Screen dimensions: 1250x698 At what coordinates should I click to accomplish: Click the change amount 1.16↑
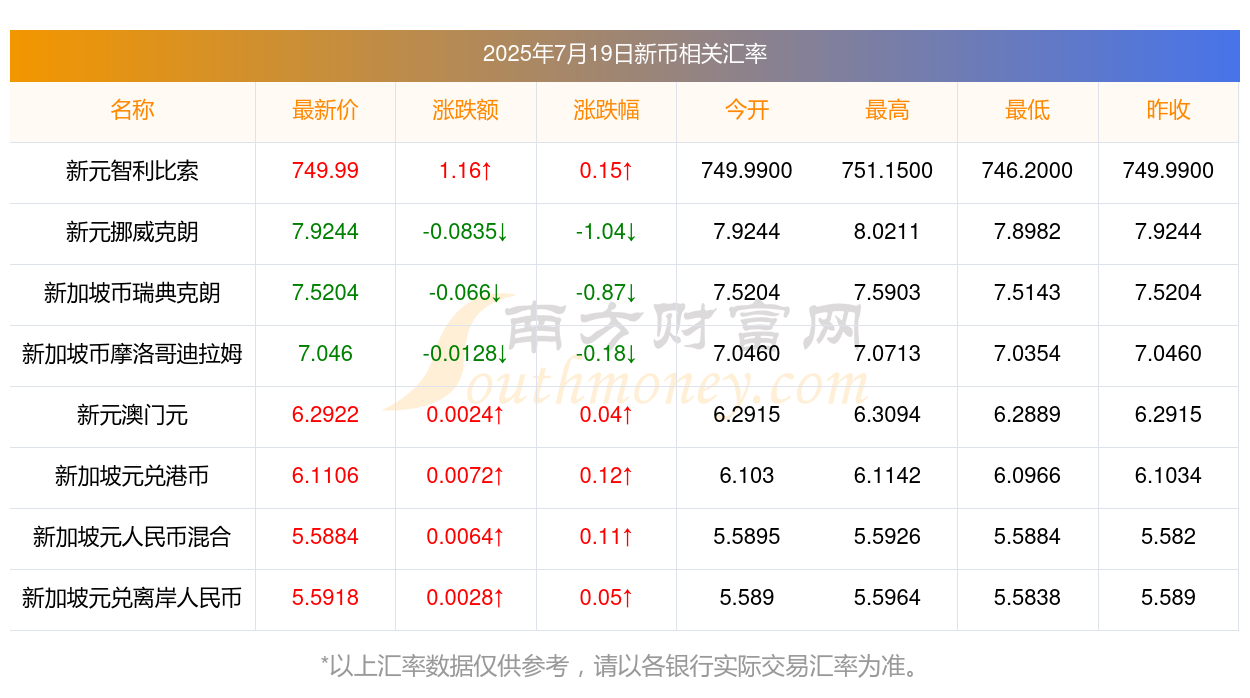point(466,171)
